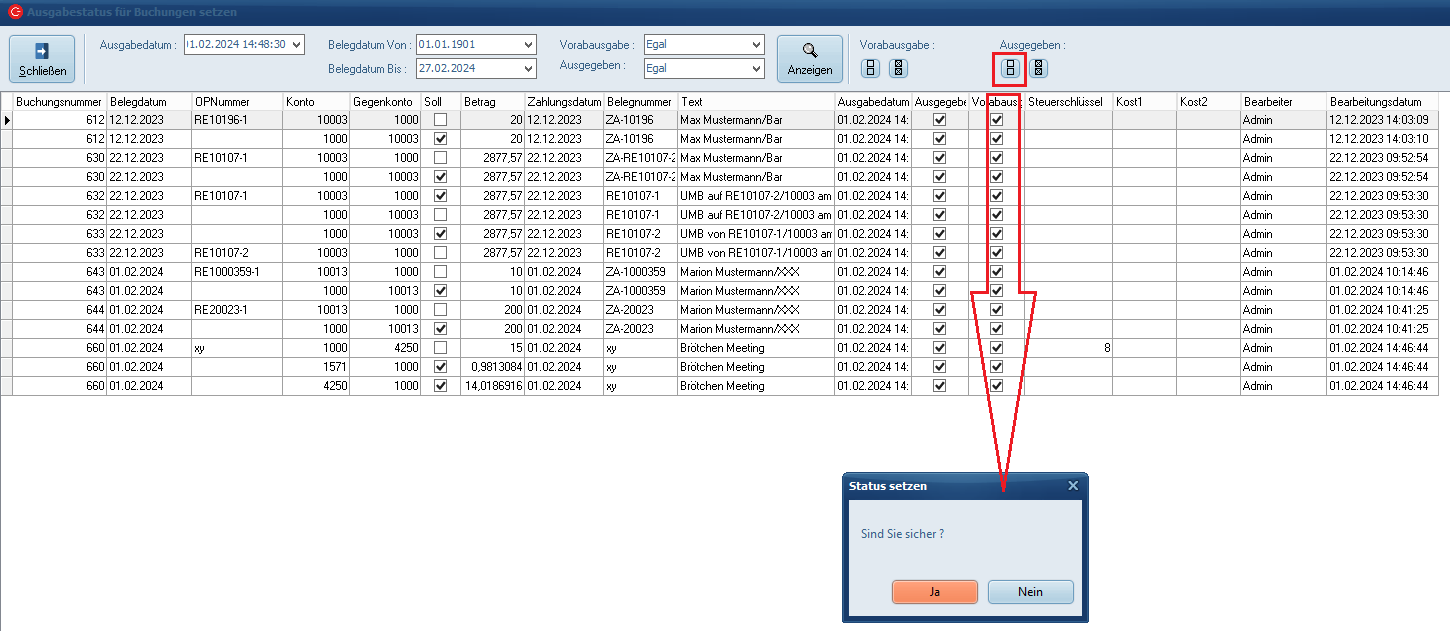Click the Schließen button in toolbar
1450x631 pixels.
point(43,59)
